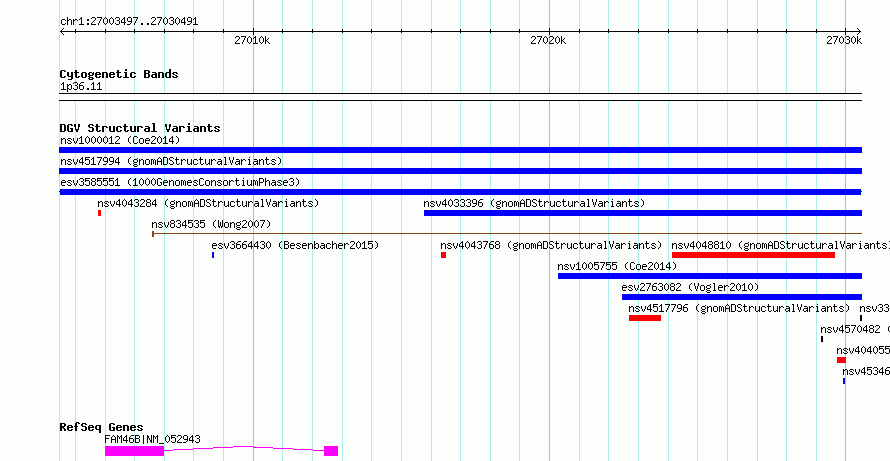Click the blue bar under nsv1000012
890x461 pixels.
point(460,150)
